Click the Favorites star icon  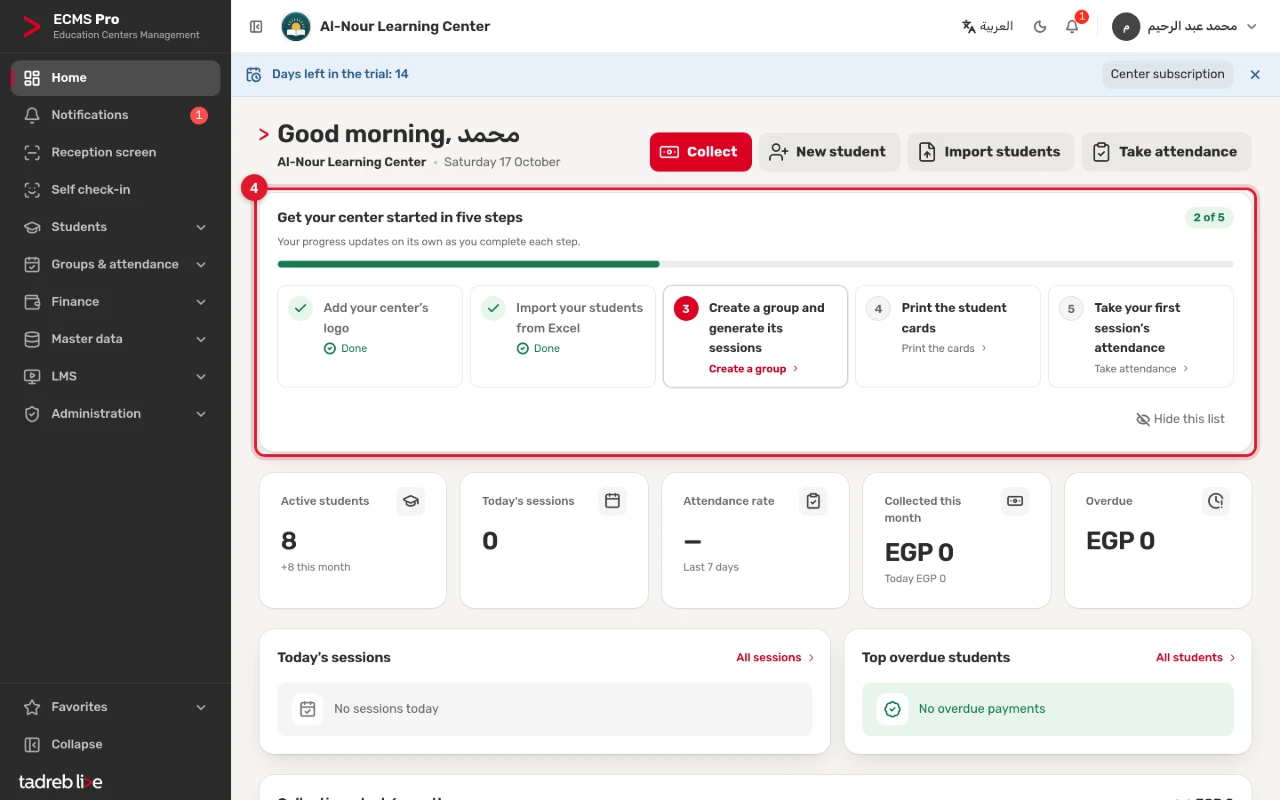coord(32,707)
